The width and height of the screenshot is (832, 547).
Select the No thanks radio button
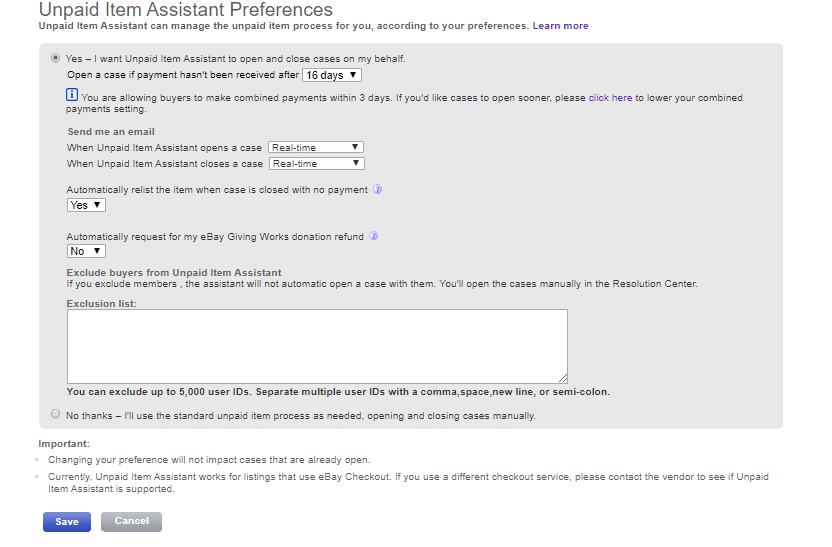point(55,414)
